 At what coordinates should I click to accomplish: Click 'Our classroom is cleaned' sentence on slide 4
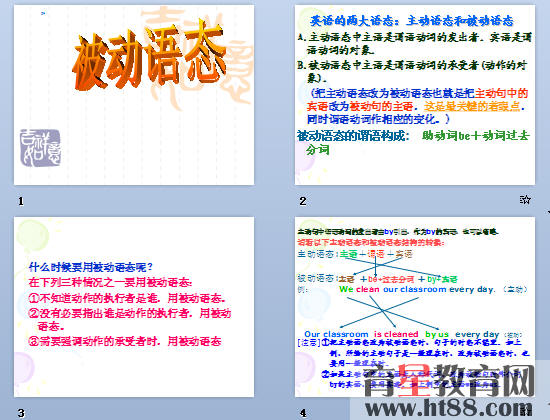tap(361, 334)
